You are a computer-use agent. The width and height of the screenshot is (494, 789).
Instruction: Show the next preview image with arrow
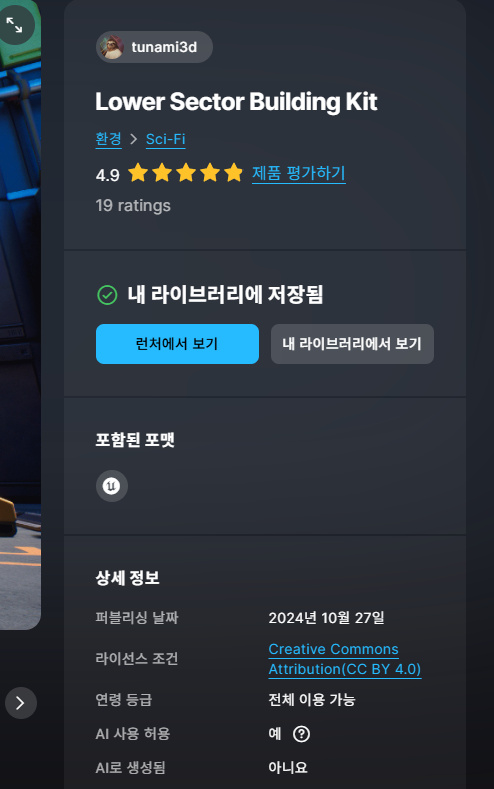point(21,702)
